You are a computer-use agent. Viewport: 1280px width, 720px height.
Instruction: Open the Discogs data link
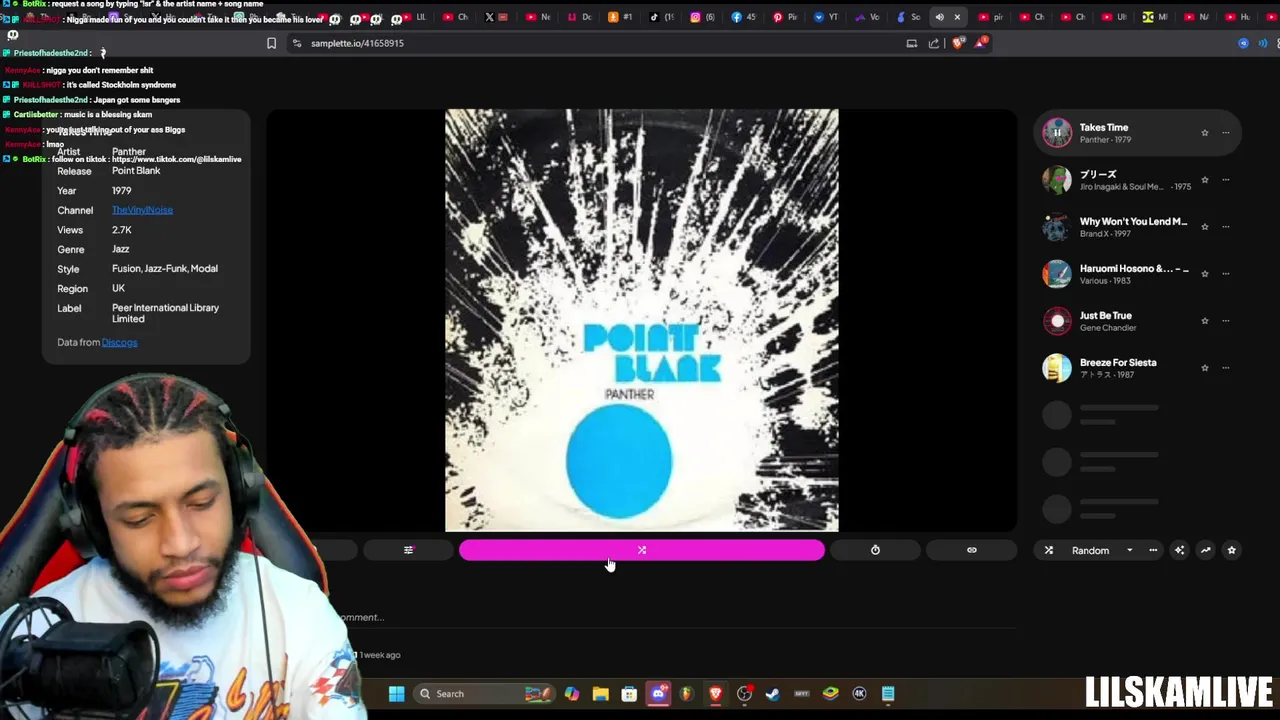coord(119,342)
